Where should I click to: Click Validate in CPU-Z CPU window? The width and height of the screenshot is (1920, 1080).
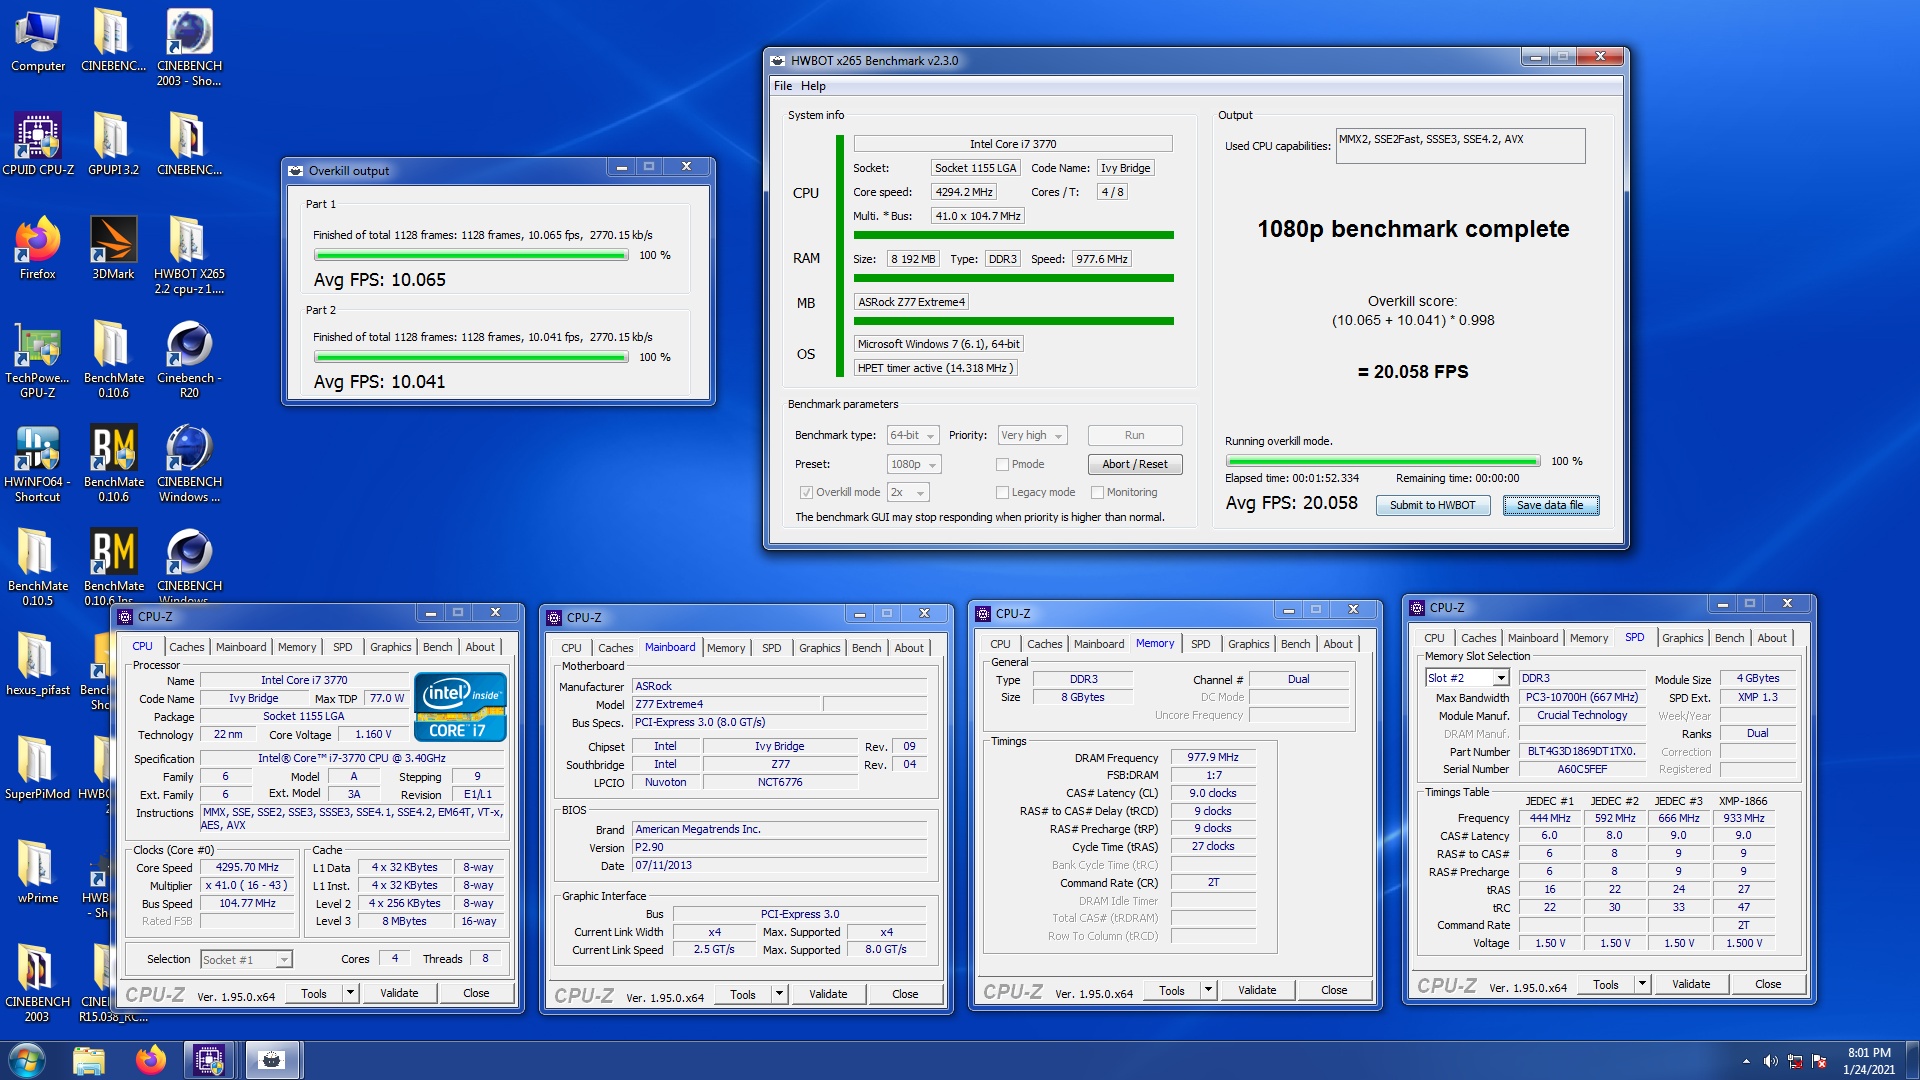[399, 993]
